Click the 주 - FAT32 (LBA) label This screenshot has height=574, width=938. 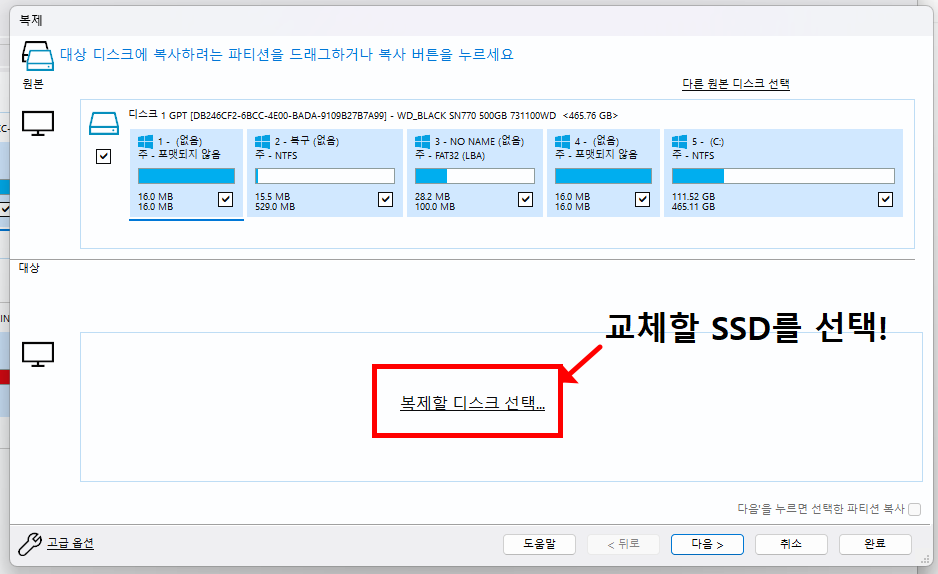click(450, 155)
